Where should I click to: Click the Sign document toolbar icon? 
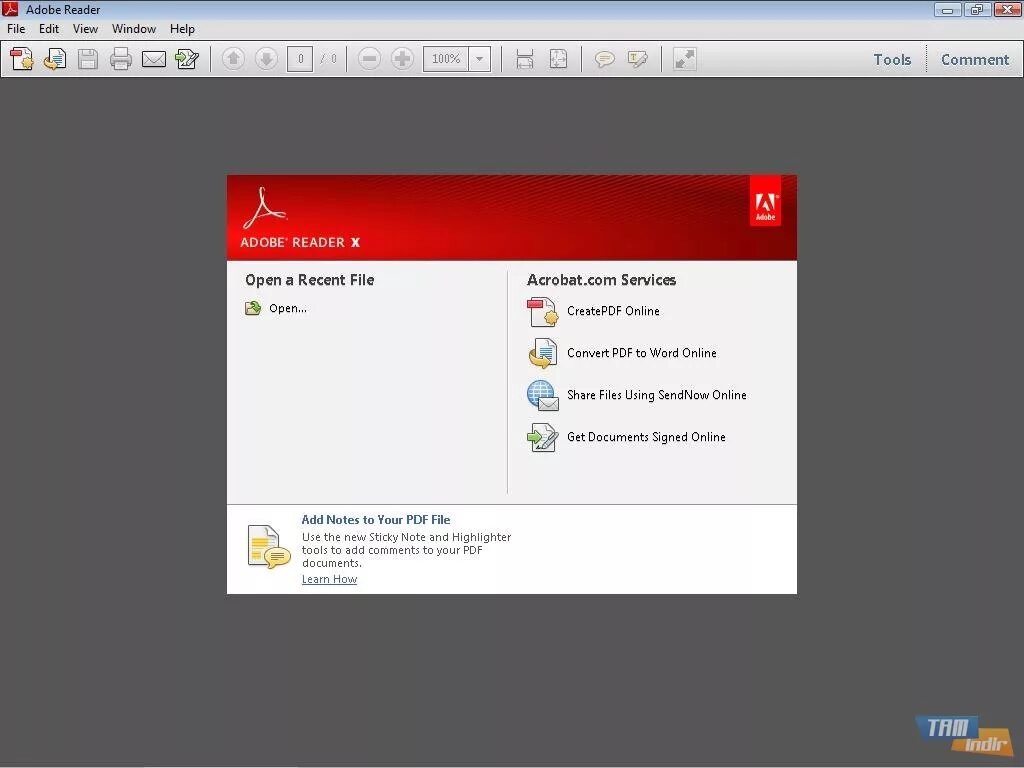(x=187, y=59)
